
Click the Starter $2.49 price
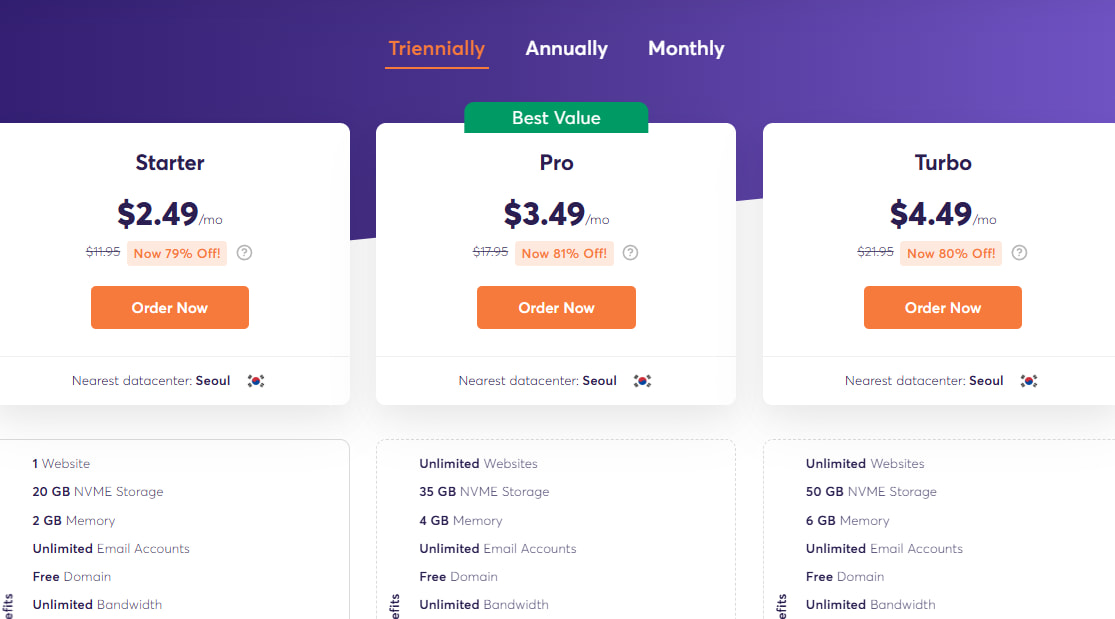tap(159, 214)
